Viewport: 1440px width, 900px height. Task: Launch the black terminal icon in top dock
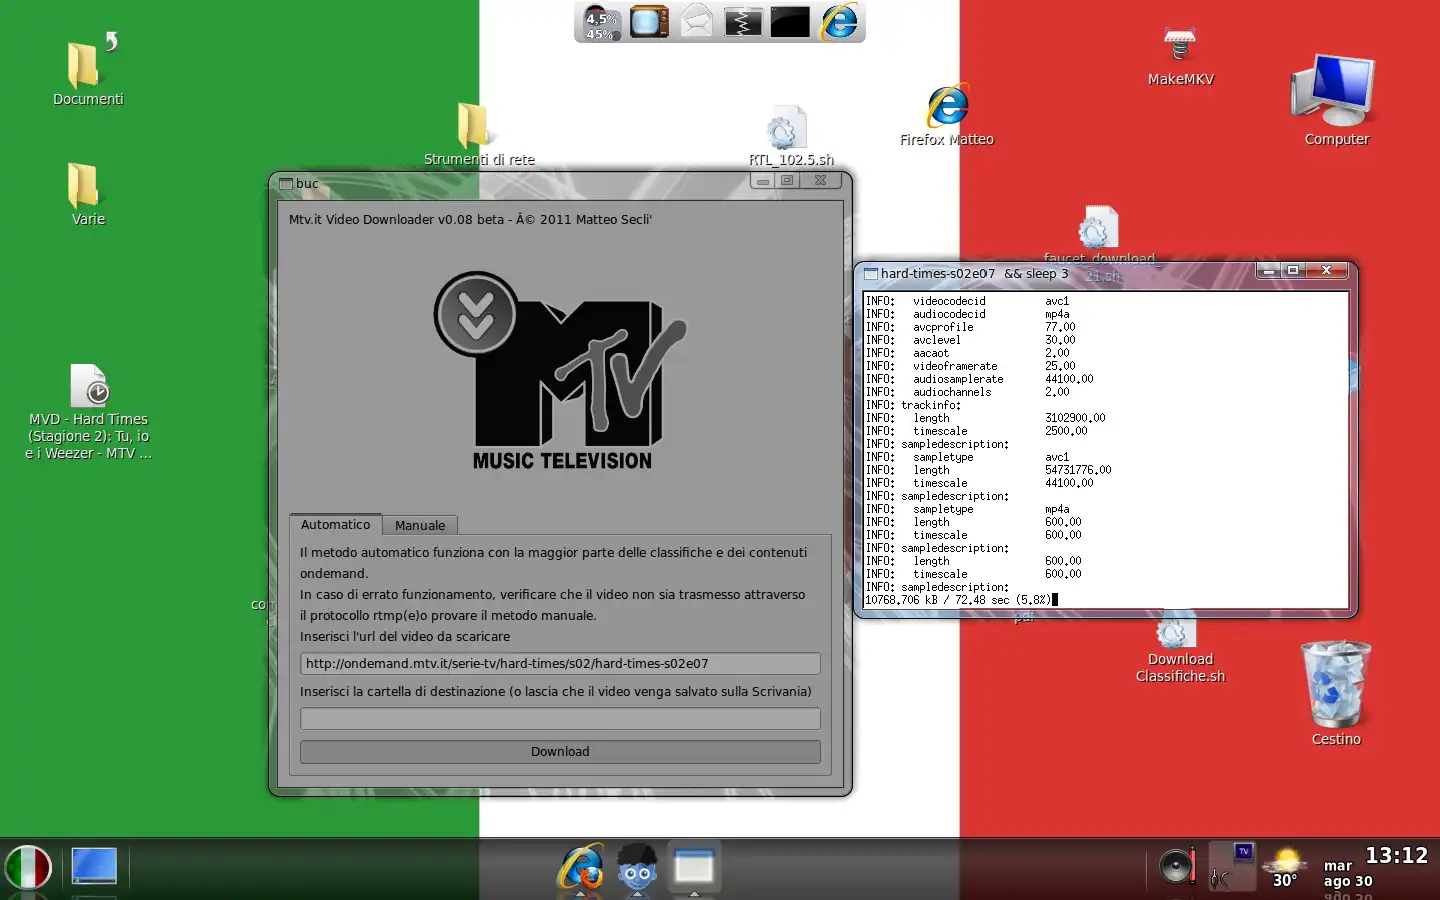790,22
